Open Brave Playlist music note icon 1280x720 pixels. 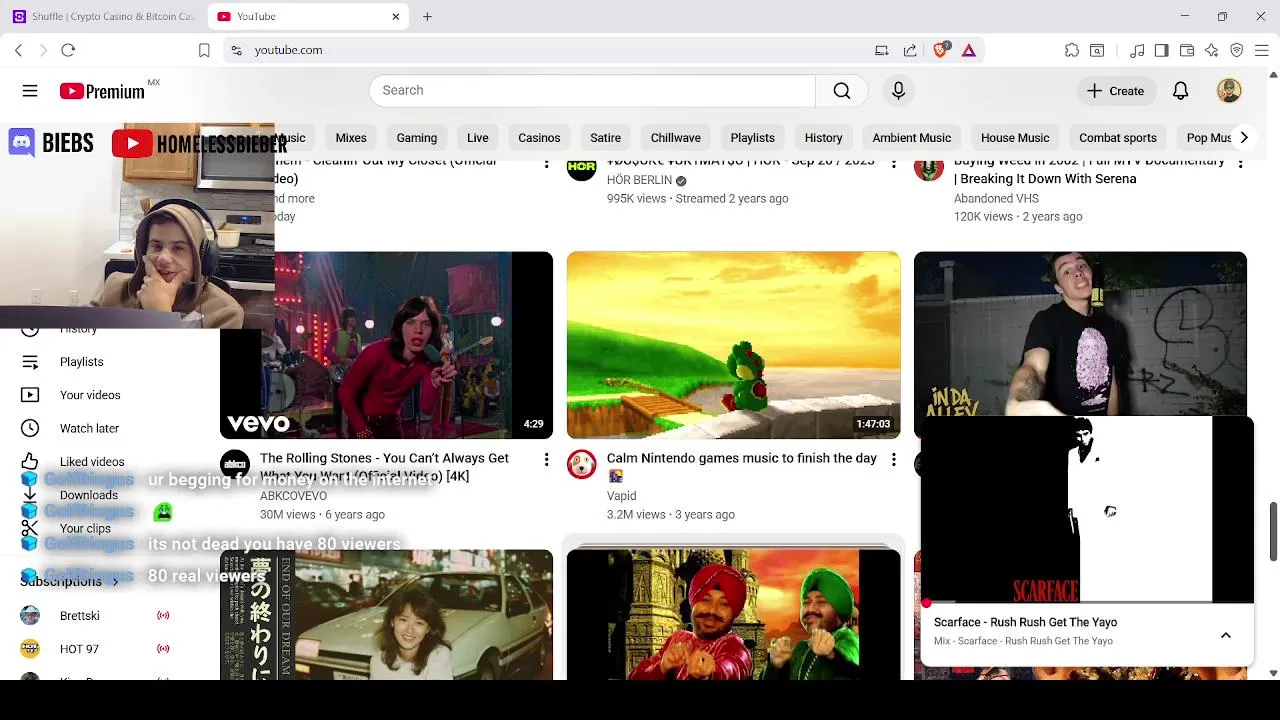click(x=1137, y=50)
